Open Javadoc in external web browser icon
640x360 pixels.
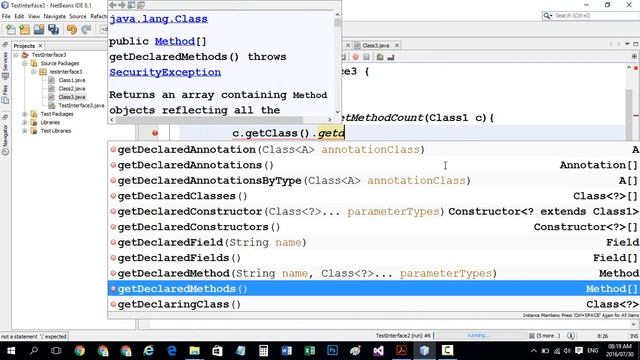[131, 5]
